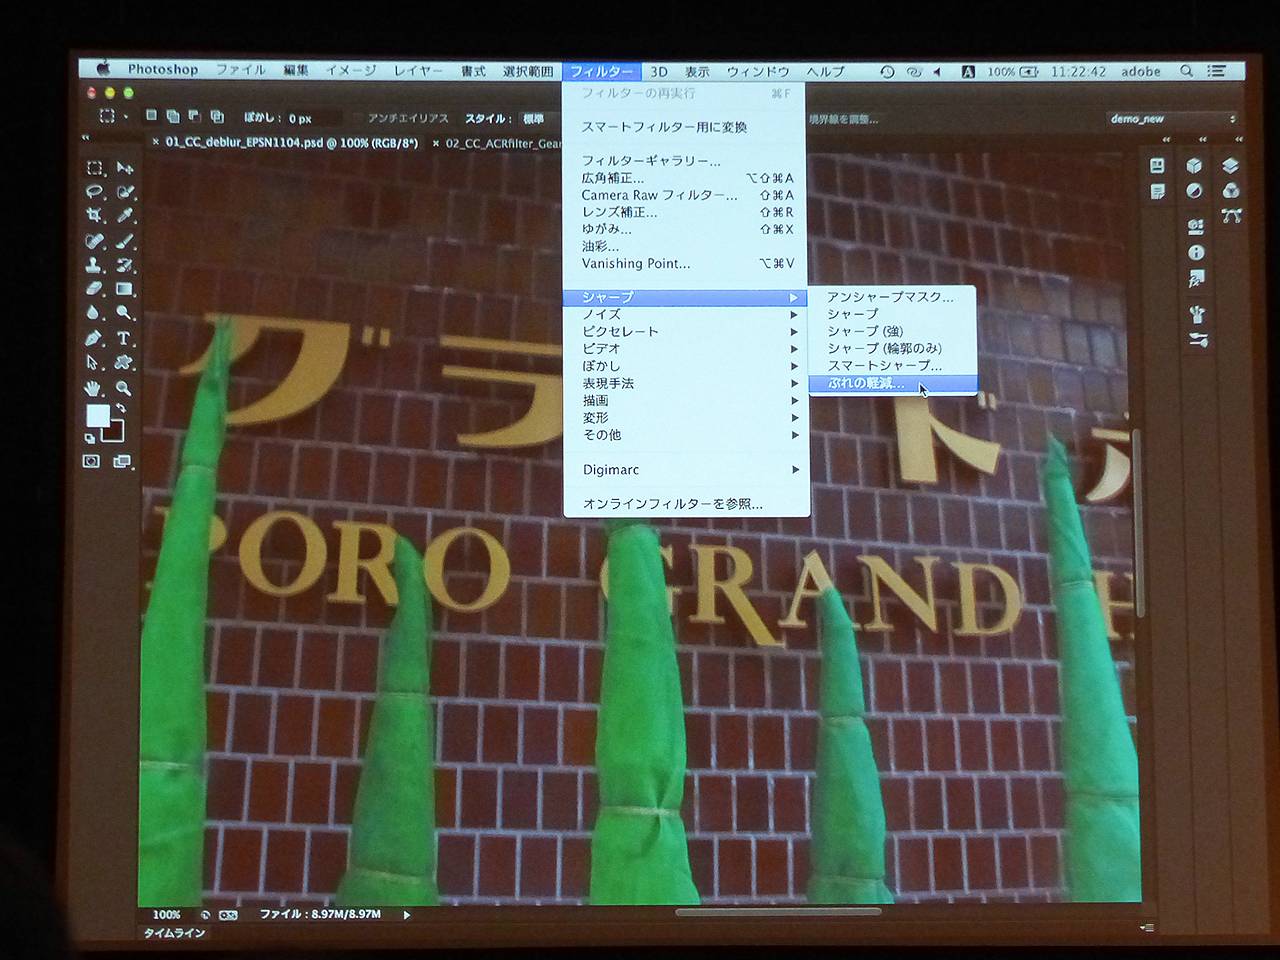Open the Channels panel icon
The width and height of the screenshot is (1280, 960).
click(x=1231, y=190)
